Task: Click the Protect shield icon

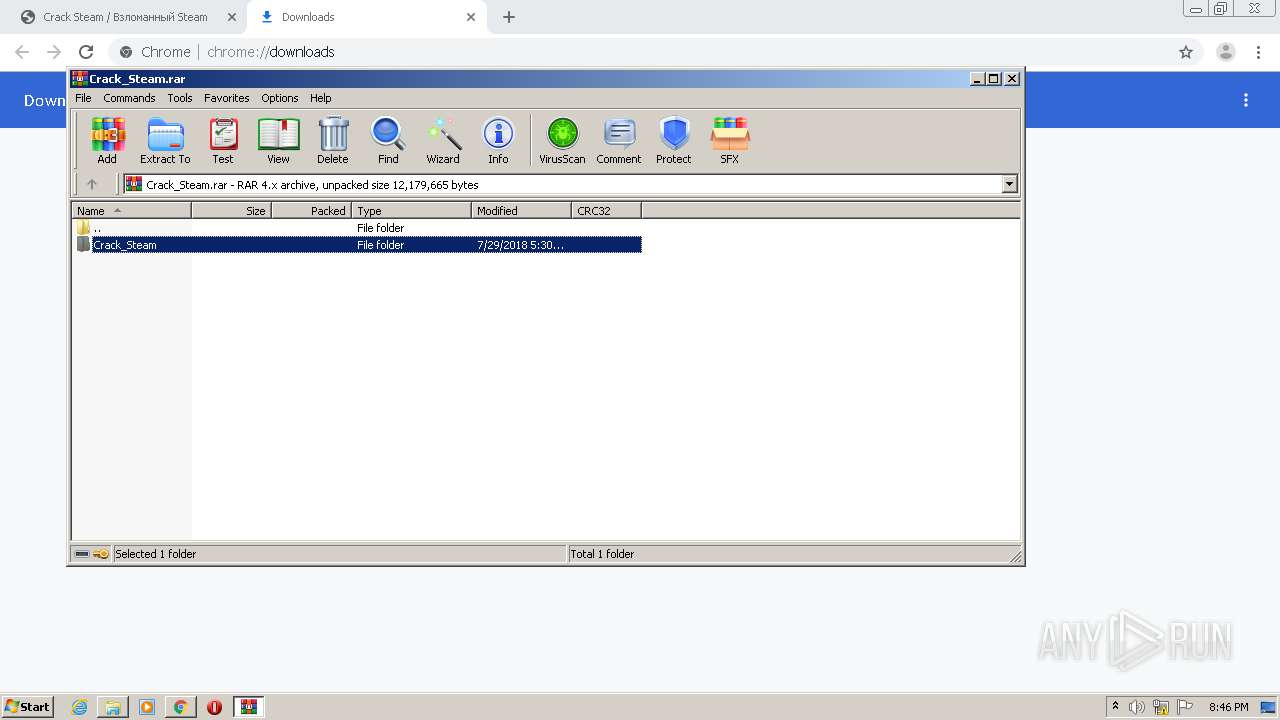Action: (674, 140)
